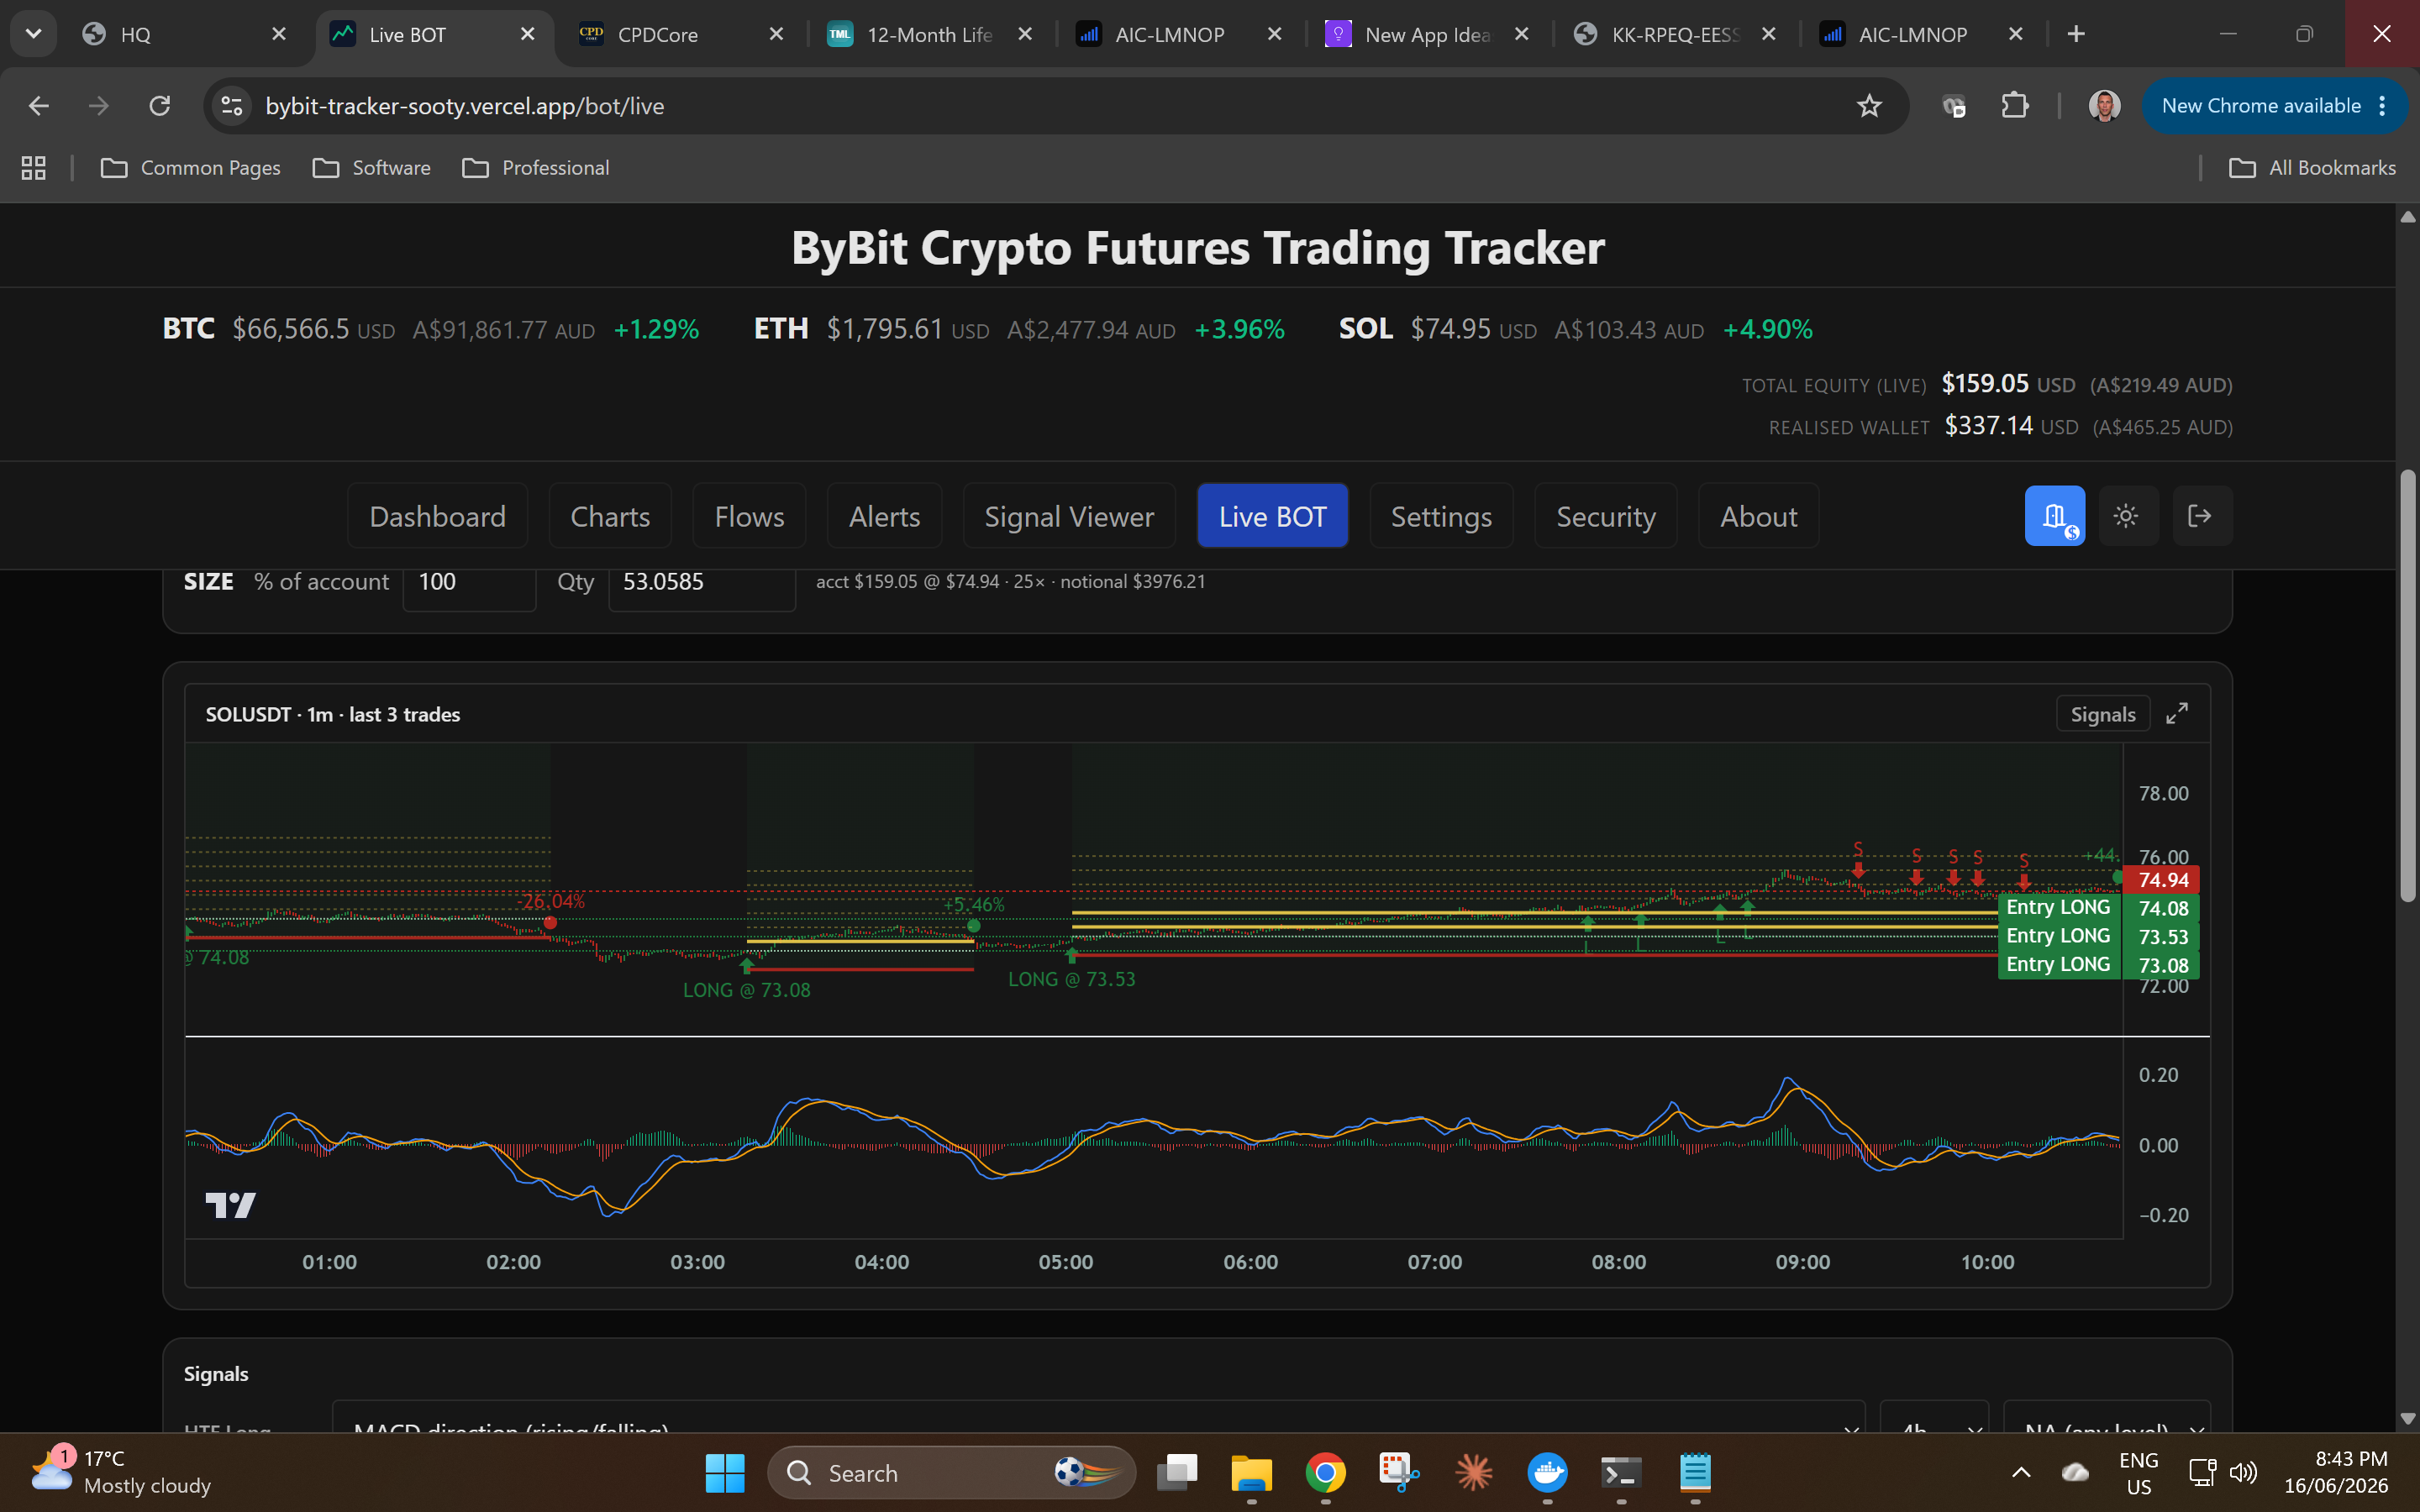Open Google Chrome from the taskbar

(1325, 1473)
